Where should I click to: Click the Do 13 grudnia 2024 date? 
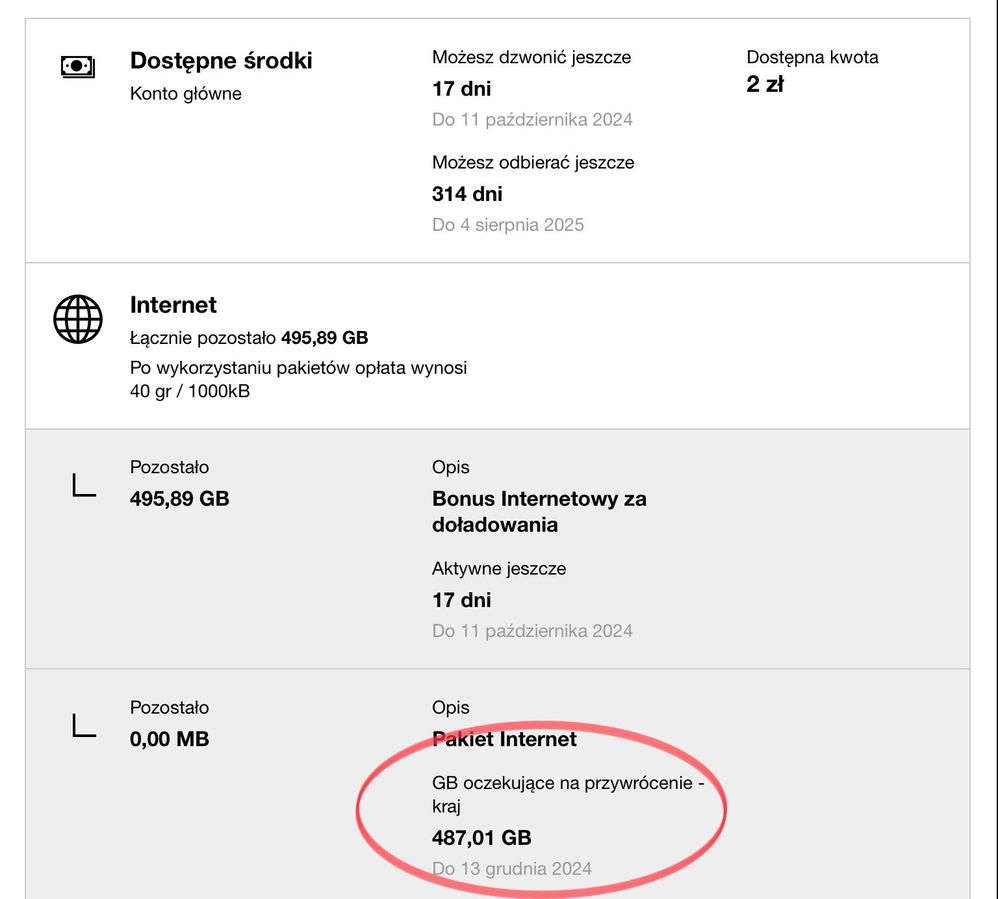[512, 868]
